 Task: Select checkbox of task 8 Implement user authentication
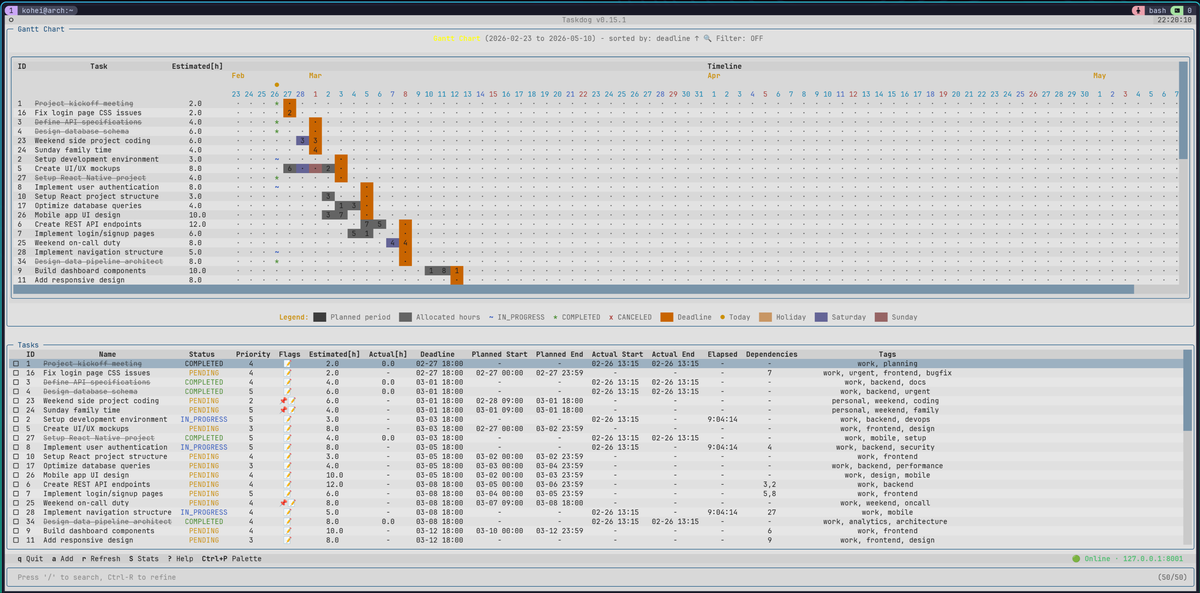(x=16, y=447)
